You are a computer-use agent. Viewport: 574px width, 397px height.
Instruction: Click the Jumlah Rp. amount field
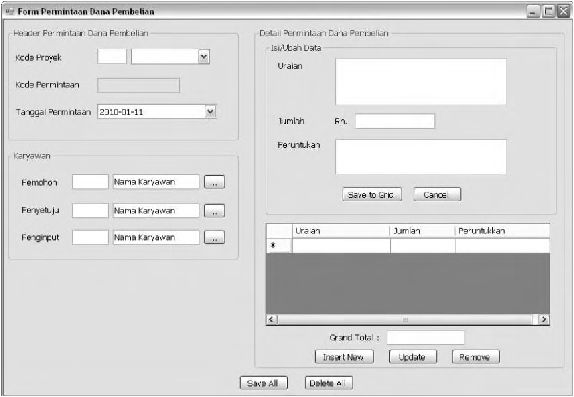(x=395, y=121)
